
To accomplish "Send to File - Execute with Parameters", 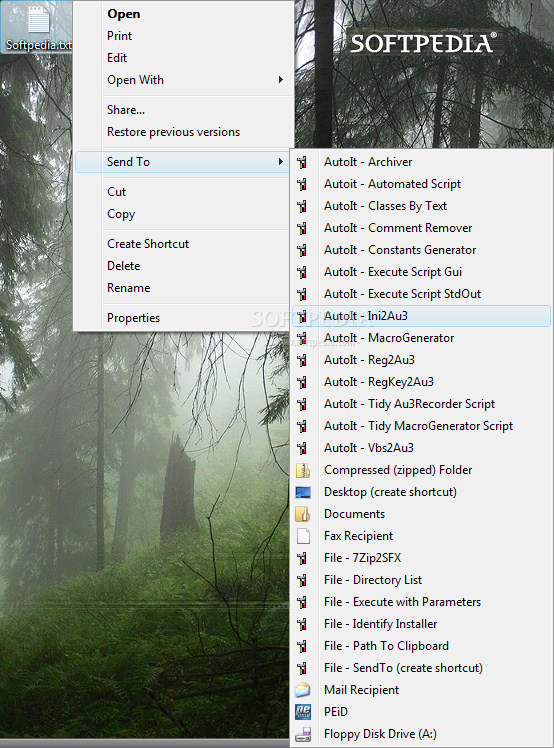I will [x=421, y=602].
